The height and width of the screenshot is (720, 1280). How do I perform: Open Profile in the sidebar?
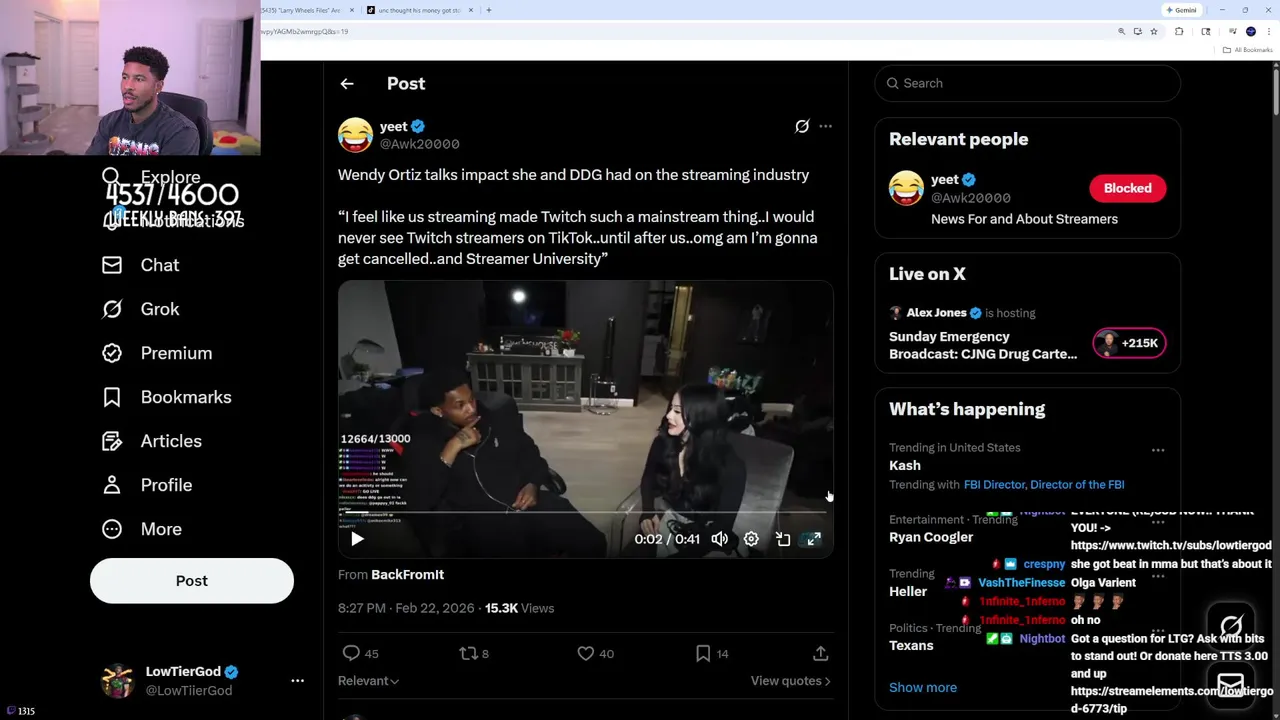coord(146,485)
